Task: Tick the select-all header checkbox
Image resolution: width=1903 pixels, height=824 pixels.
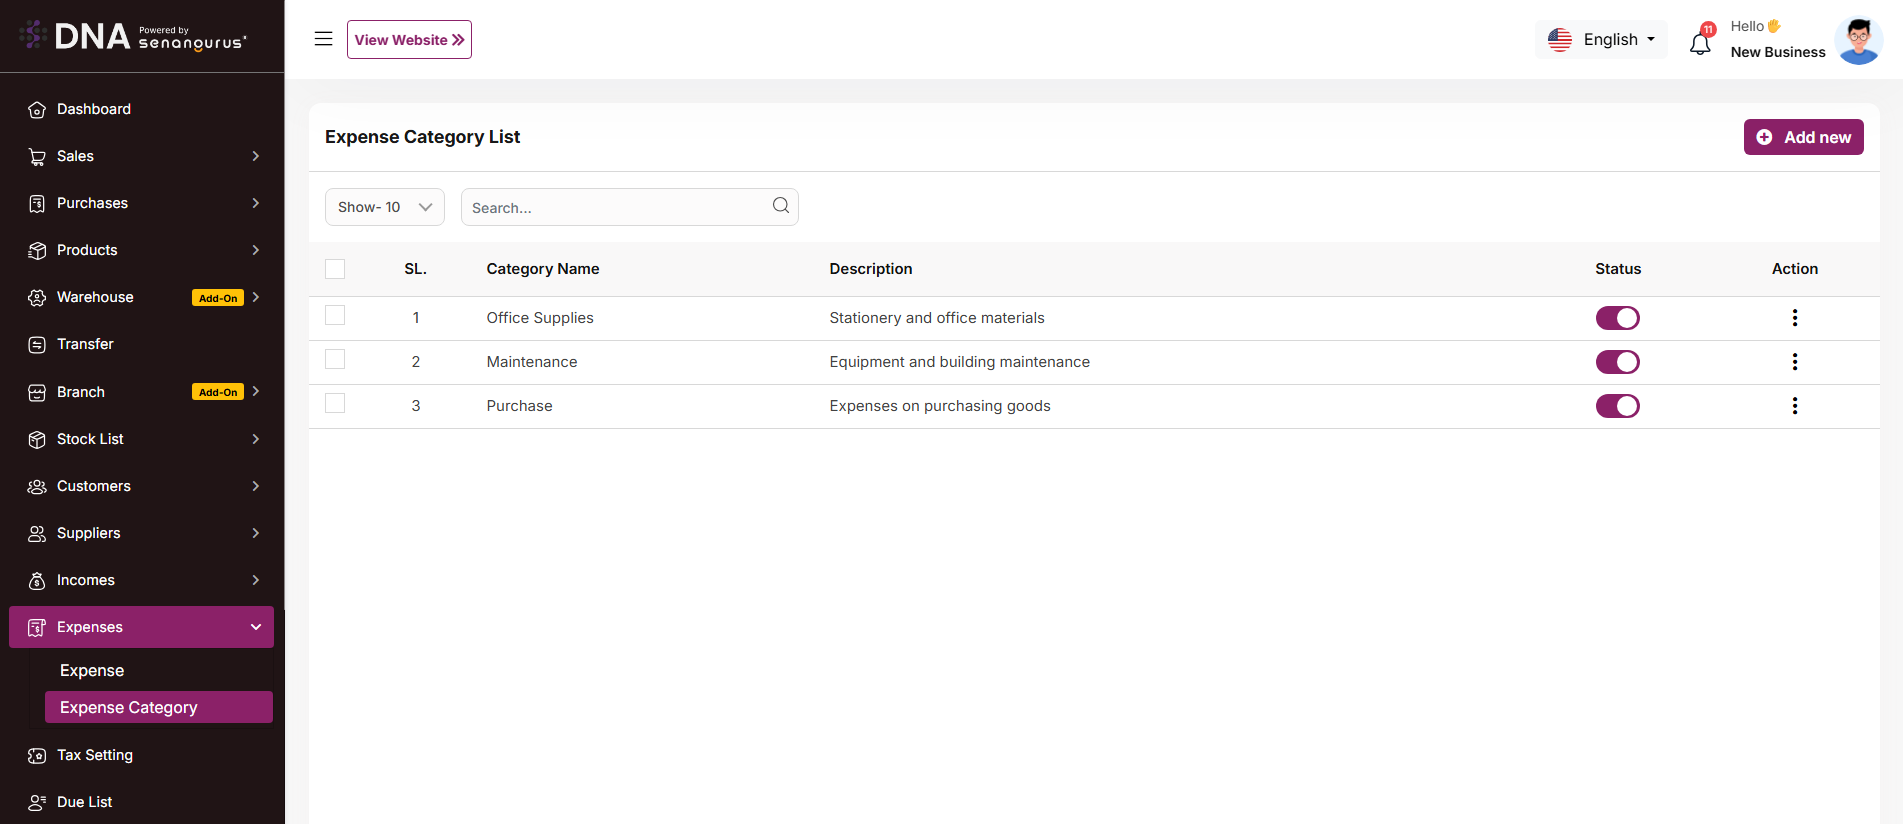Action: coord(335,269)
